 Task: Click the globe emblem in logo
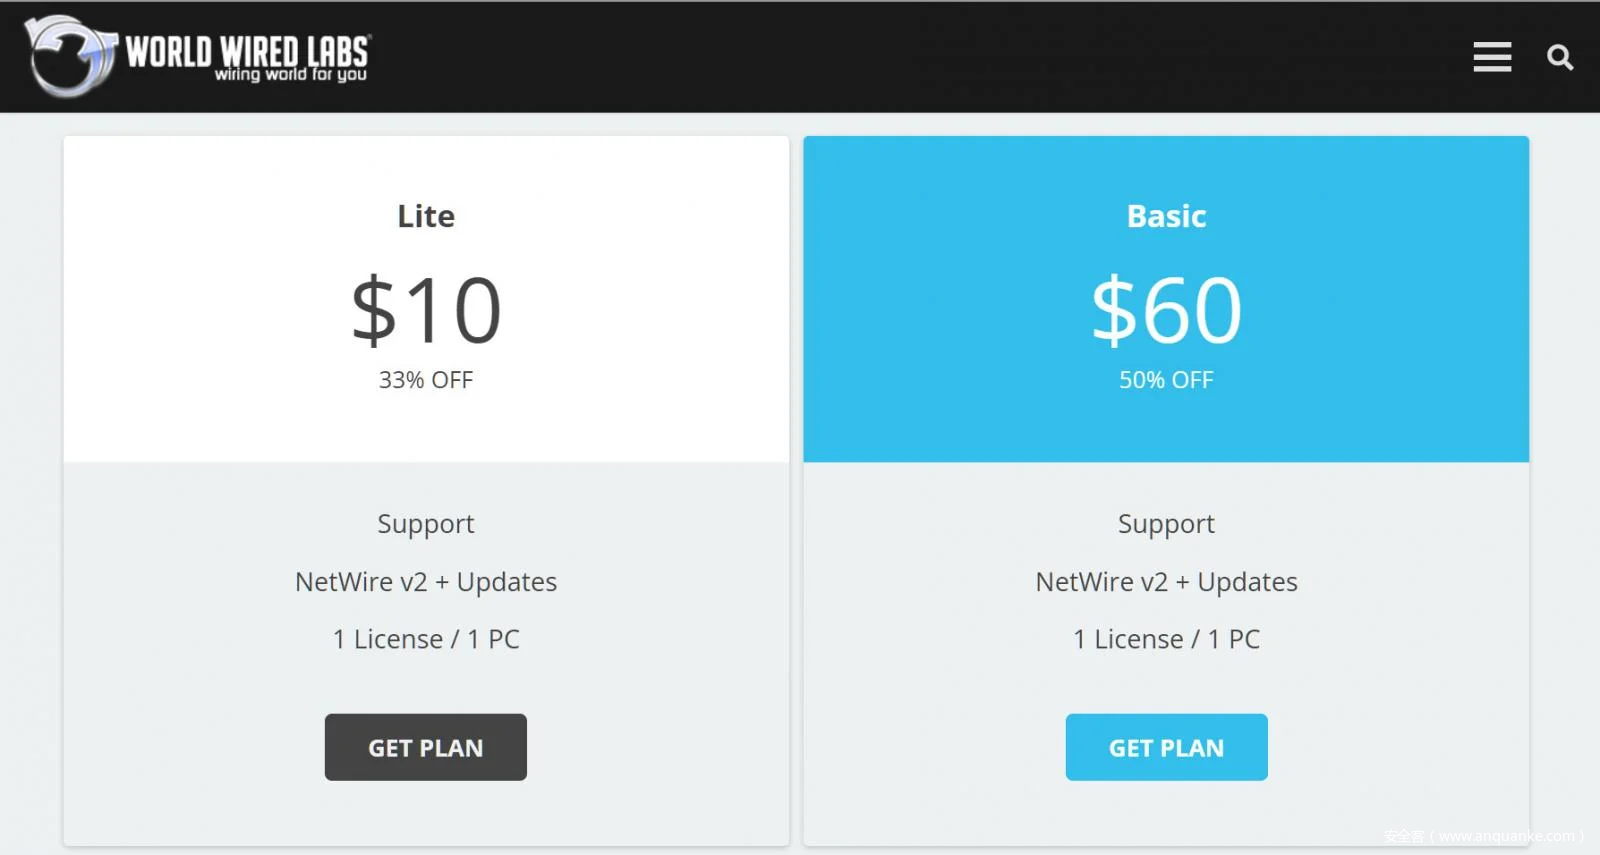[x=70, y=56]
